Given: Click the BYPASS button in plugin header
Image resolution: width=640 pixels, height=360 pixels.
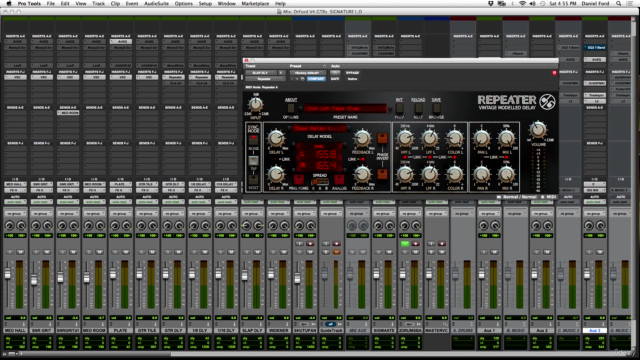Looking at the screenshot, I should (352, 73).
